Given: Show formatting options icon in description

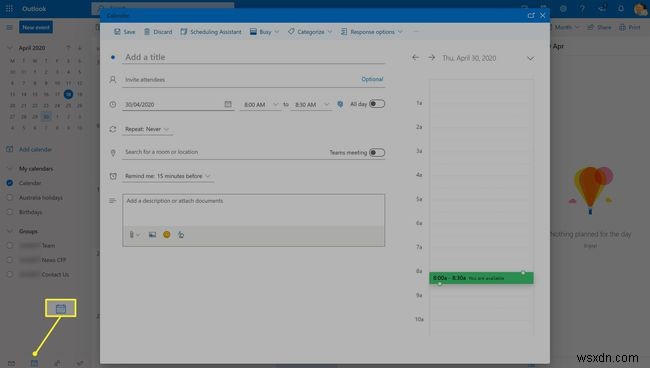Looking at the screenshot, I should tap(181, 235).
